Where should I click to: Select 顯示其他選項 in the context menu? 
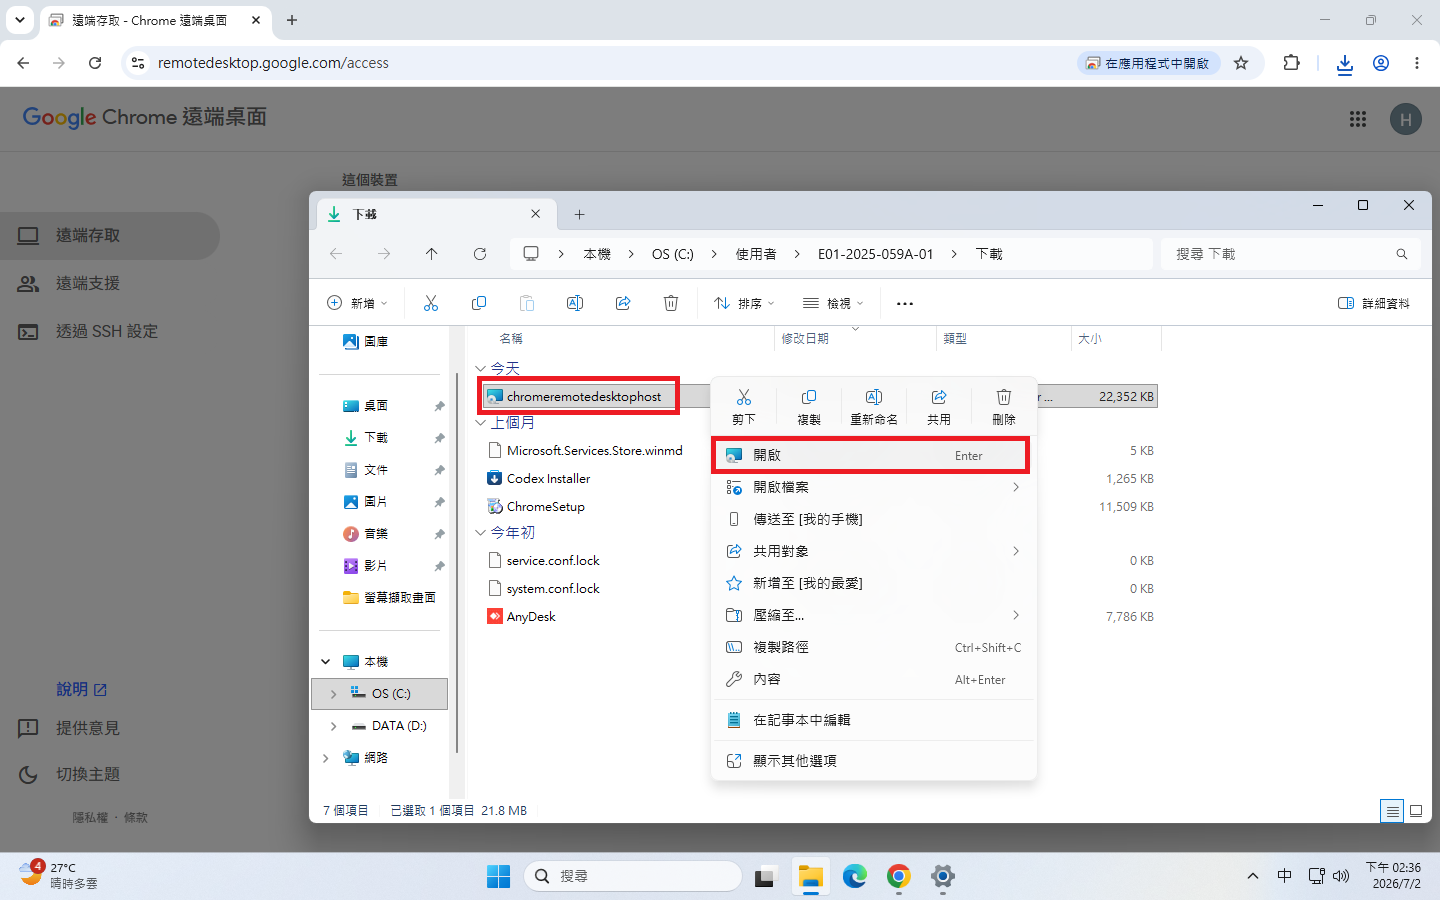coord(873,761)
